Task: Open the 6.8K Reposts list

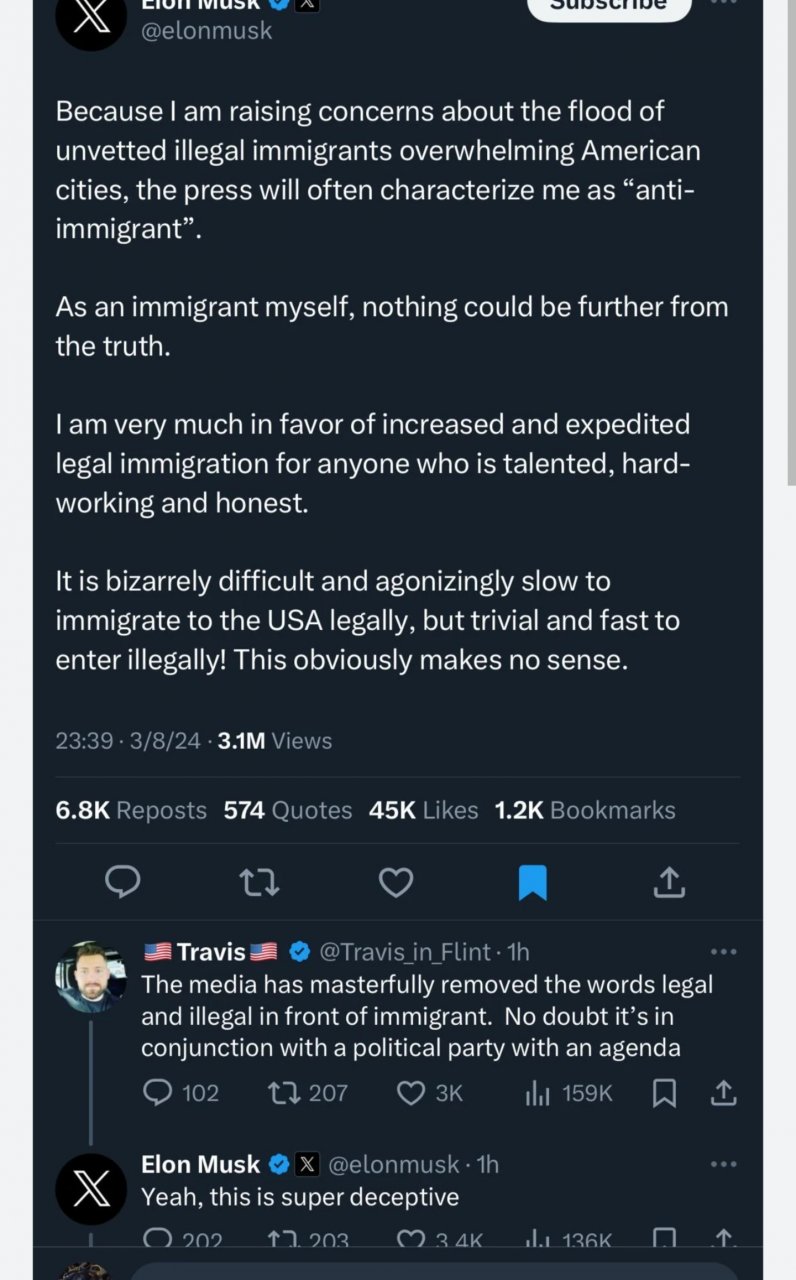Action: click(x=131, y=810)
